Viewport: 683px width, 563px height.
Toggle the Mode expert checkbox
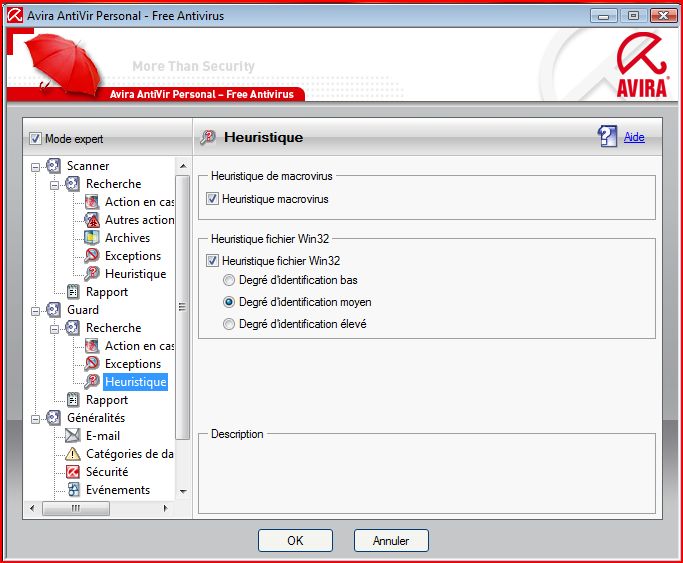(35, 139)
